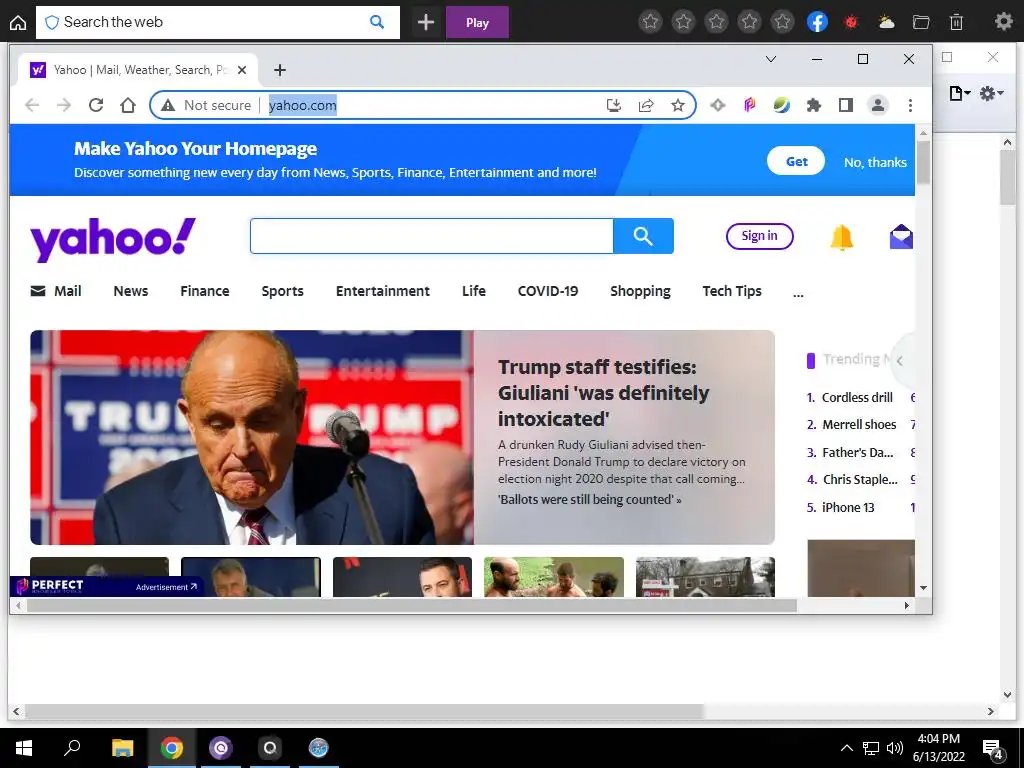1024x768 pixels.
Task: Open Windows Start menu
Action: tap(24, 748)
